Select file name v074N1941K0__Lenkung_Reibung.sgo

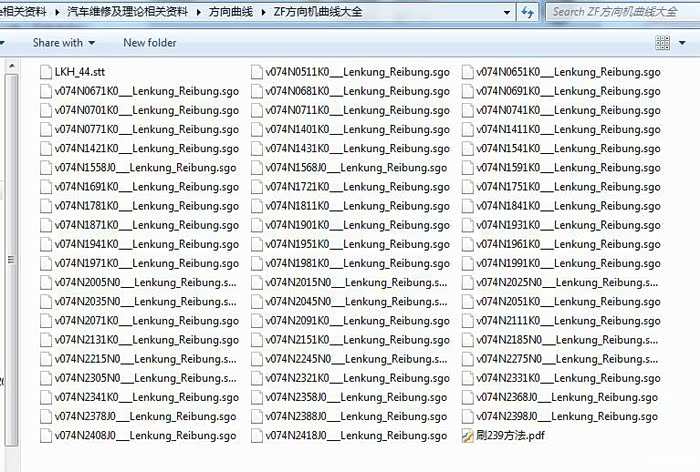(147, 245)
